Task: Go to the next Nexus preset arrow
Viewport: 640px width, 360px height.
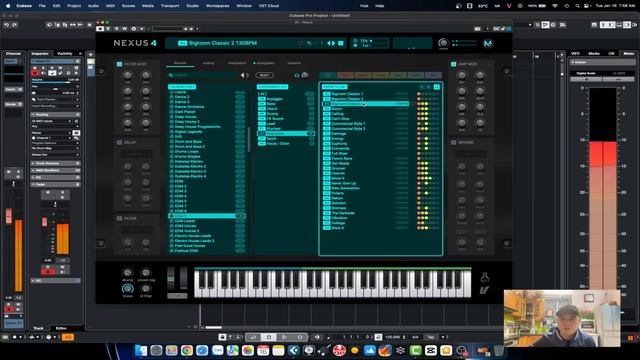Action: coord(333,43)
